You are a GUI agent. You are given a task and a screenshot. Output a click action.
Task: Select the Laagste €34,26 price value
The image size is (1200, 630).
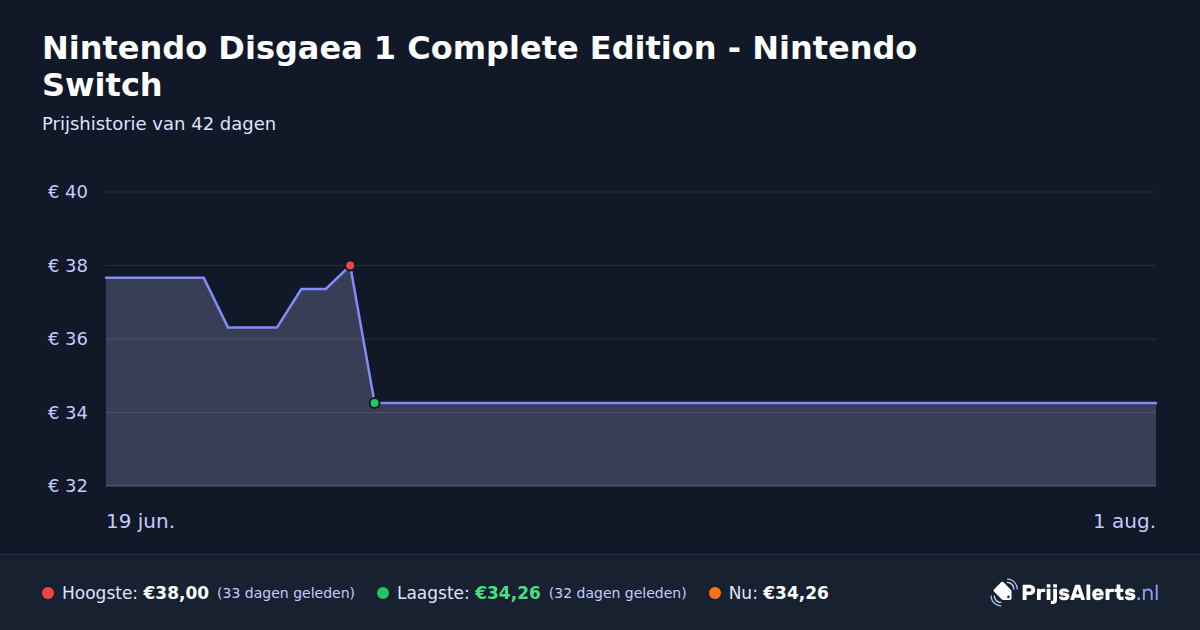508,593
